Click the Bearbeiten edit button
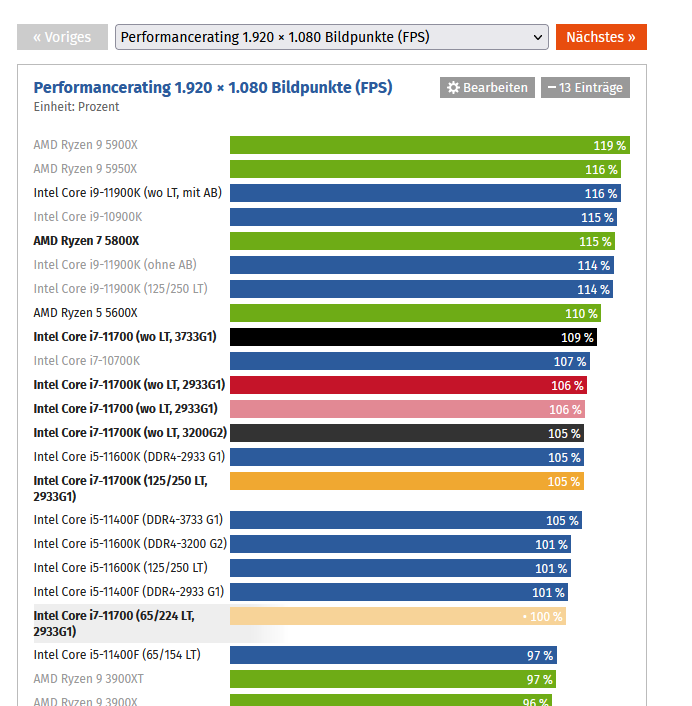The image size is (692, 706). click(487, 87)
